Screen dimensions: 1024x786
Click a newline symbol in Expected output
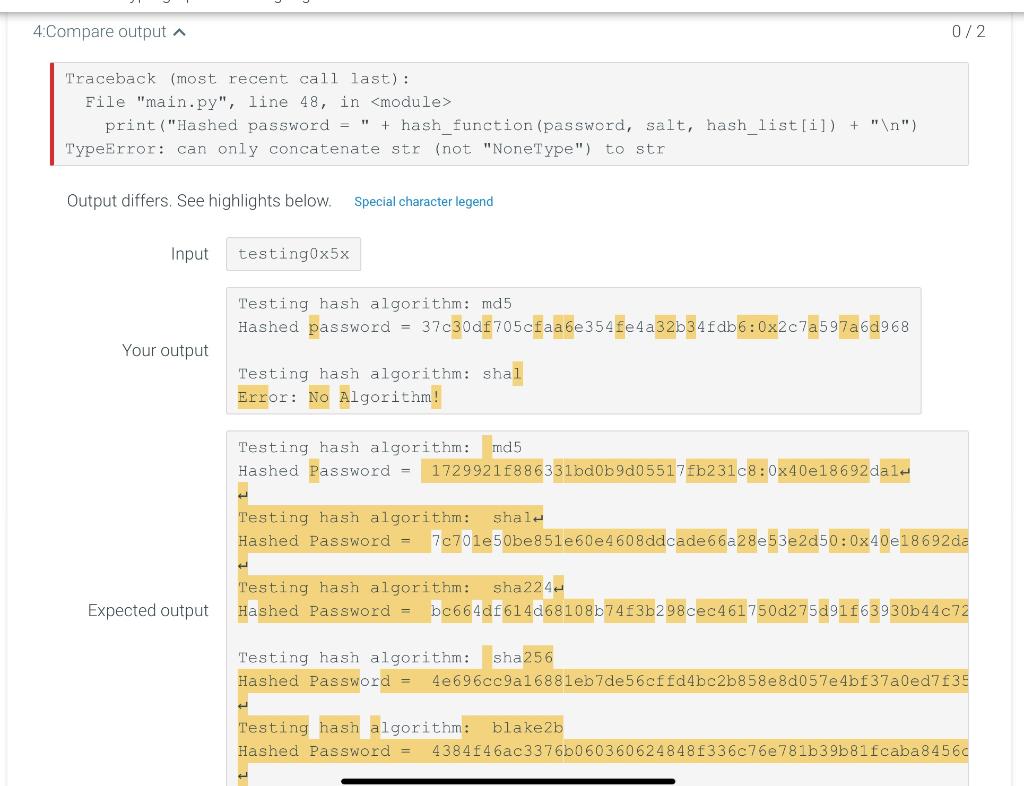(x=241, y=492)
